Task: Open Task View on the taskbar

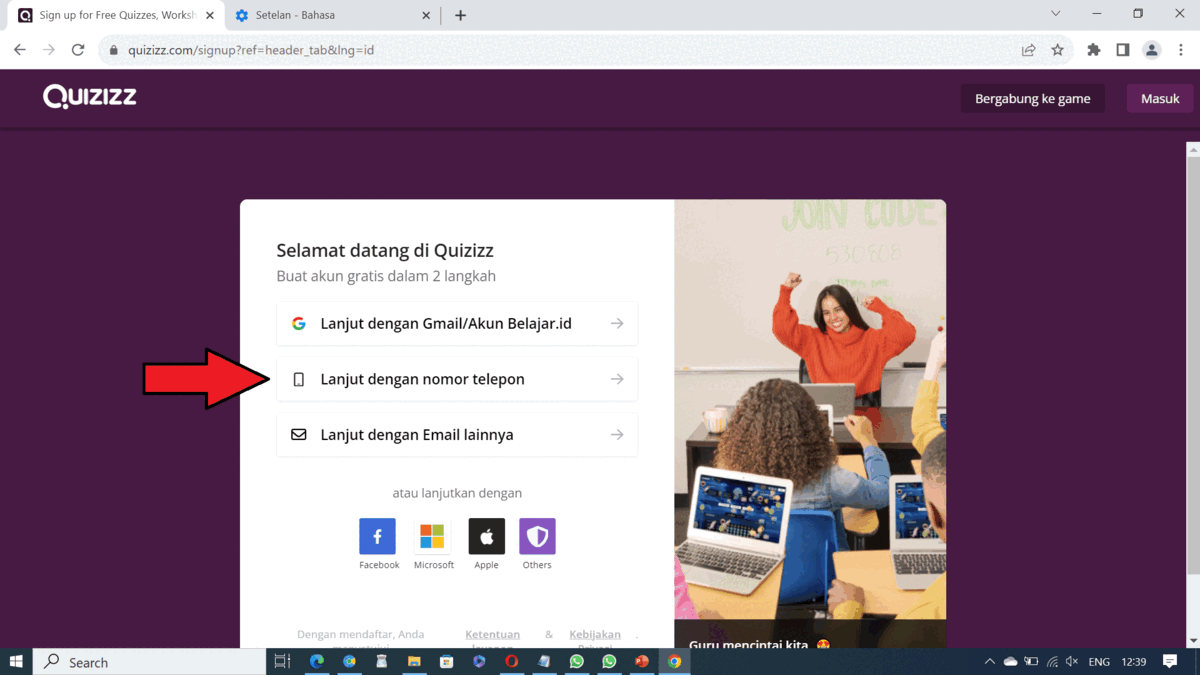Action: (282, 662)
